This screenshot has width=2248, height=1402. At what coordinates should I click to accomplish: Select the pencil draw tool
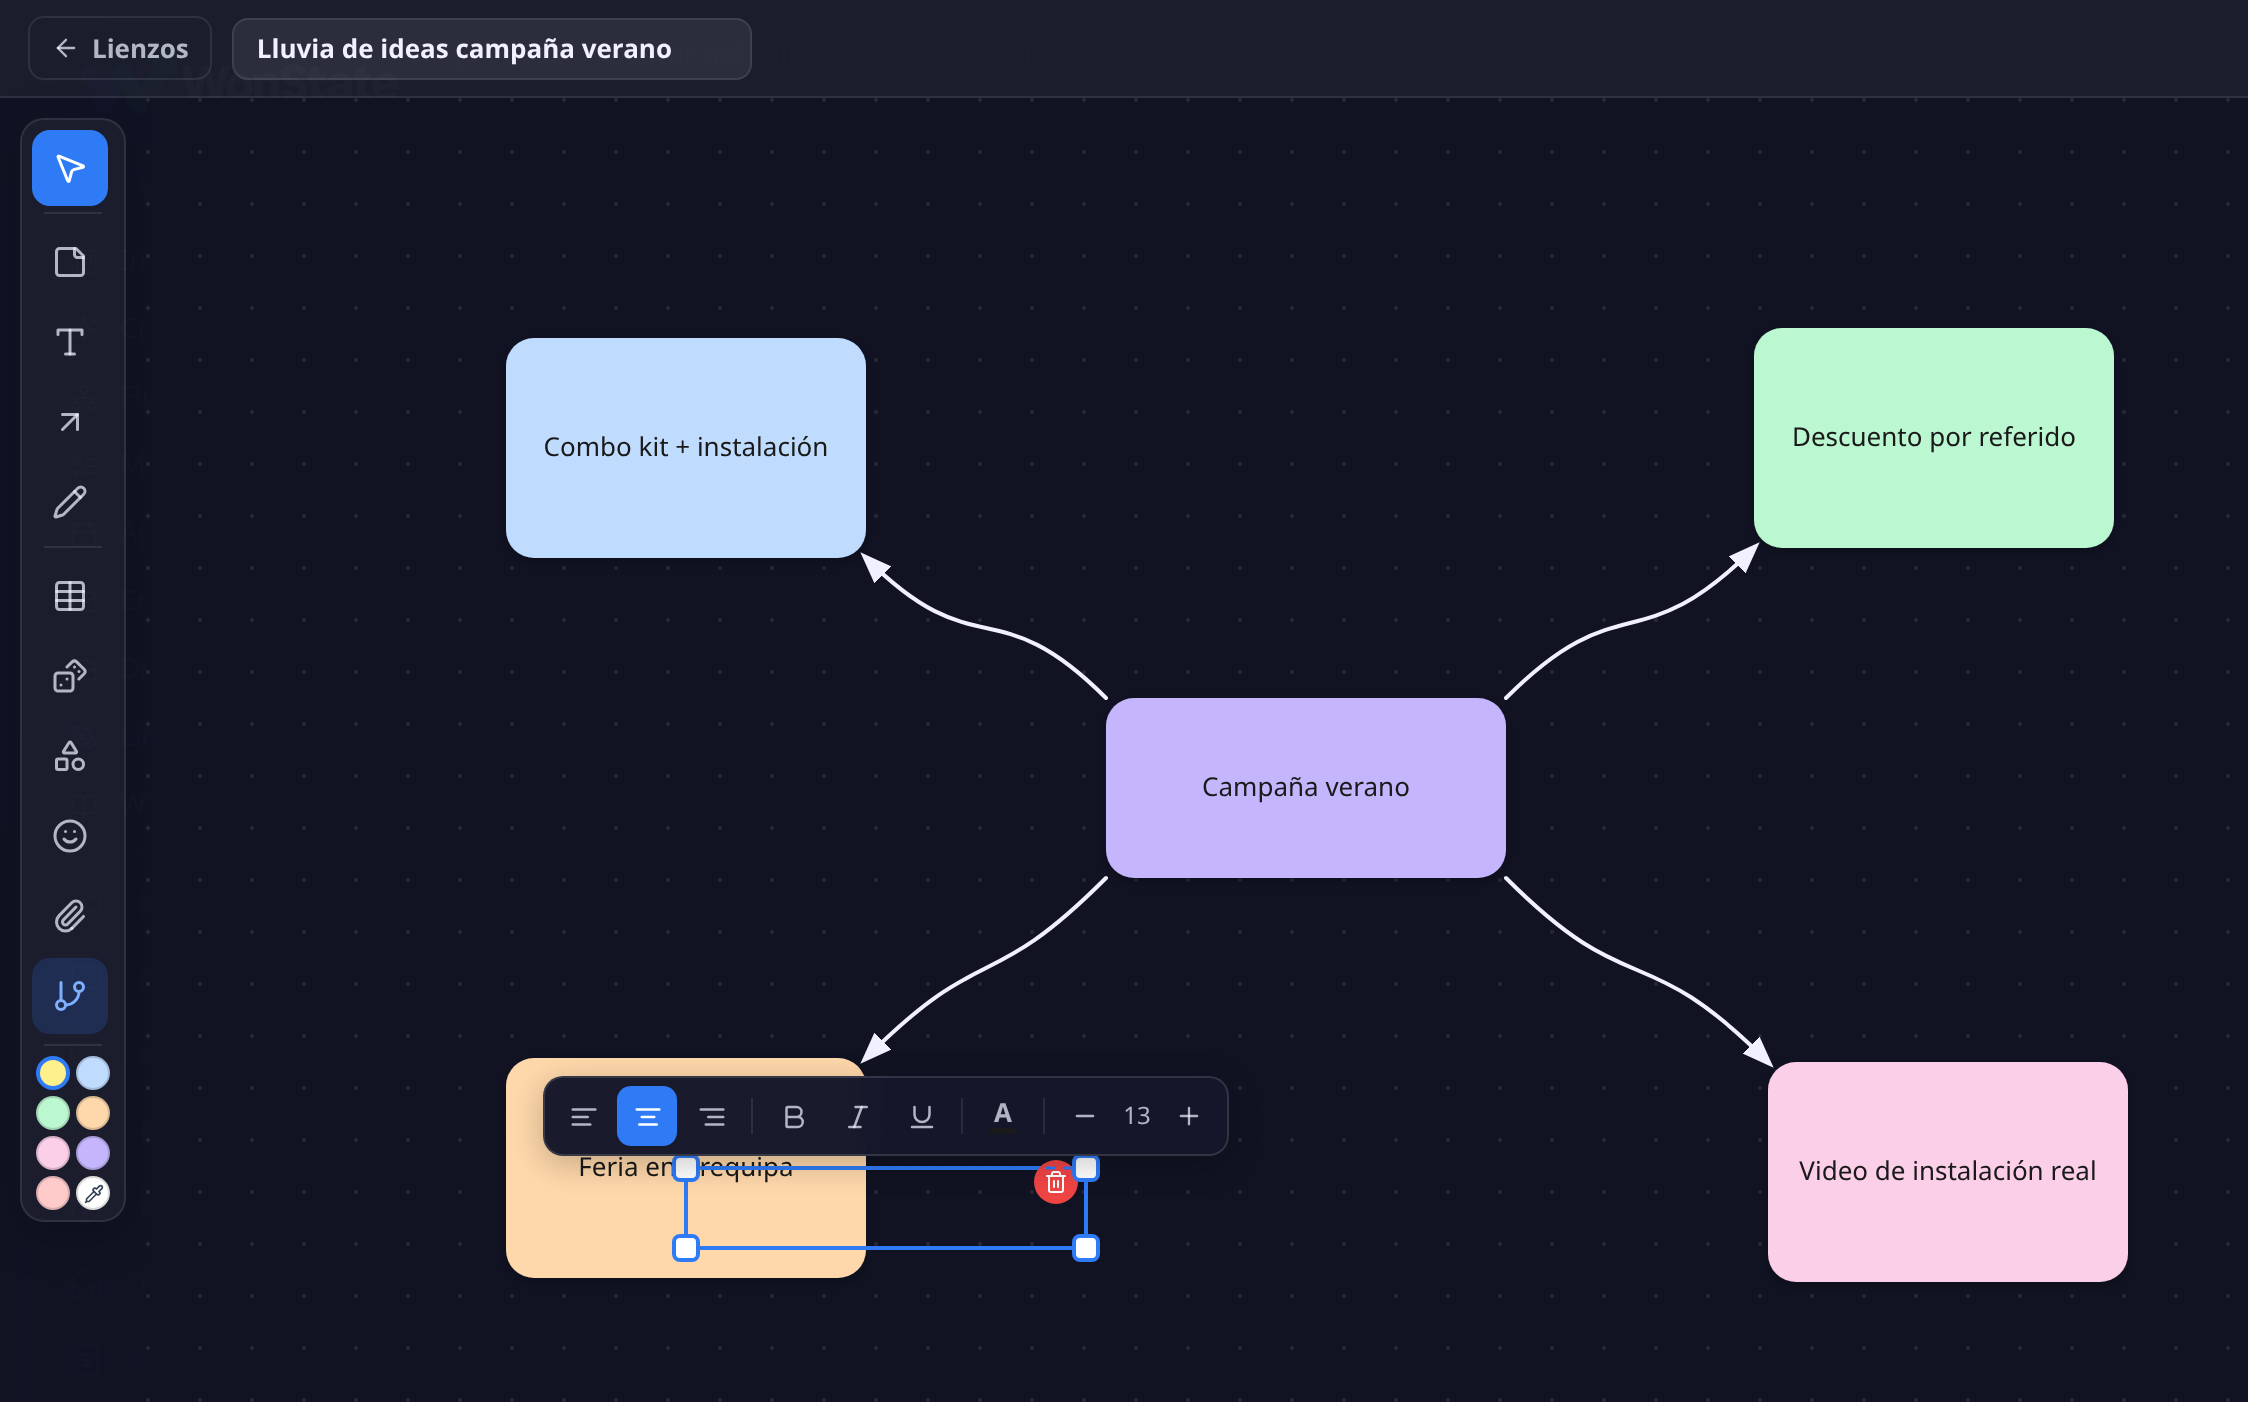(x=70, y=502)
